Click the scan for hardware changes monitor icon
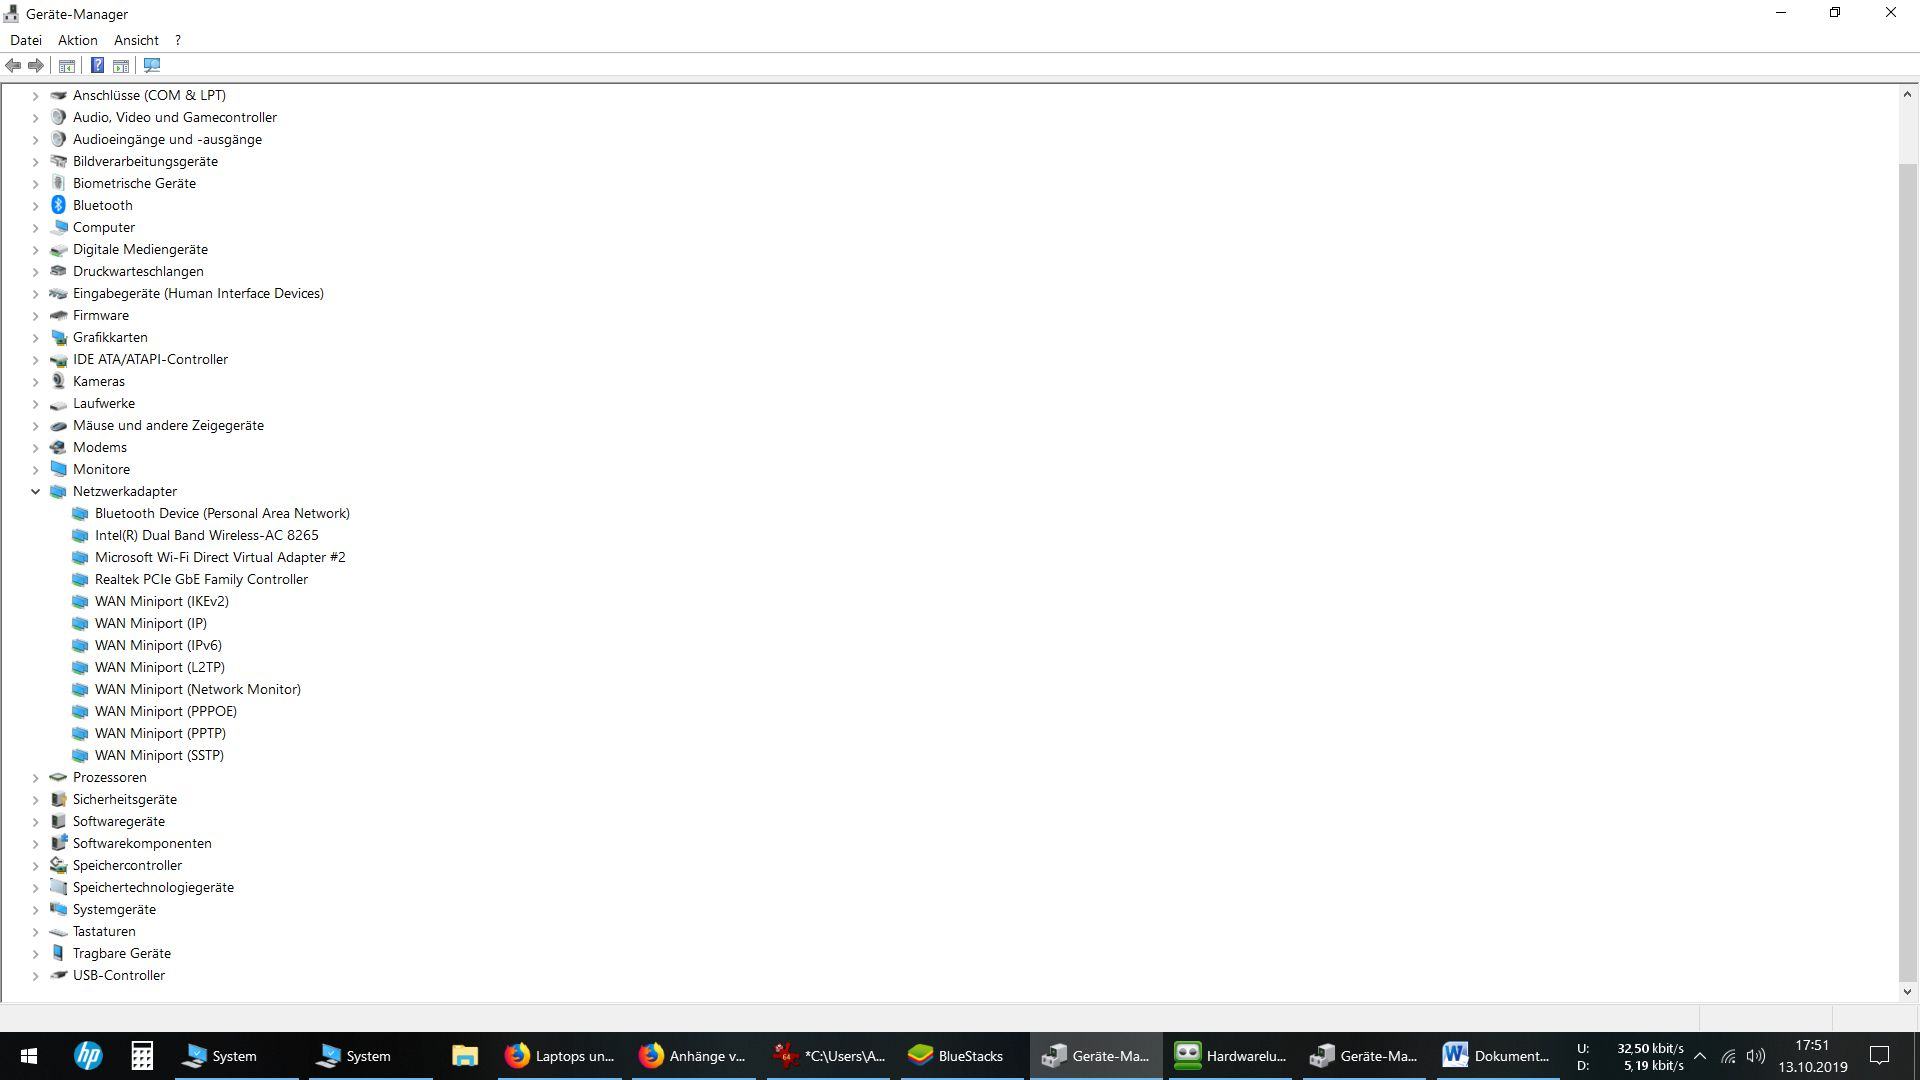 coord(152,66)
